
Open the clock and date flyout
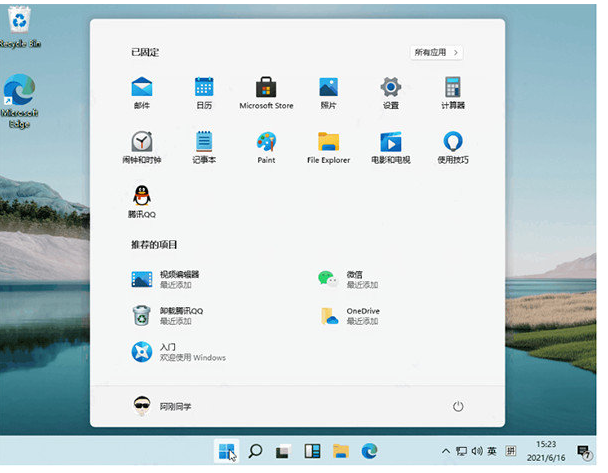point(547,451)
